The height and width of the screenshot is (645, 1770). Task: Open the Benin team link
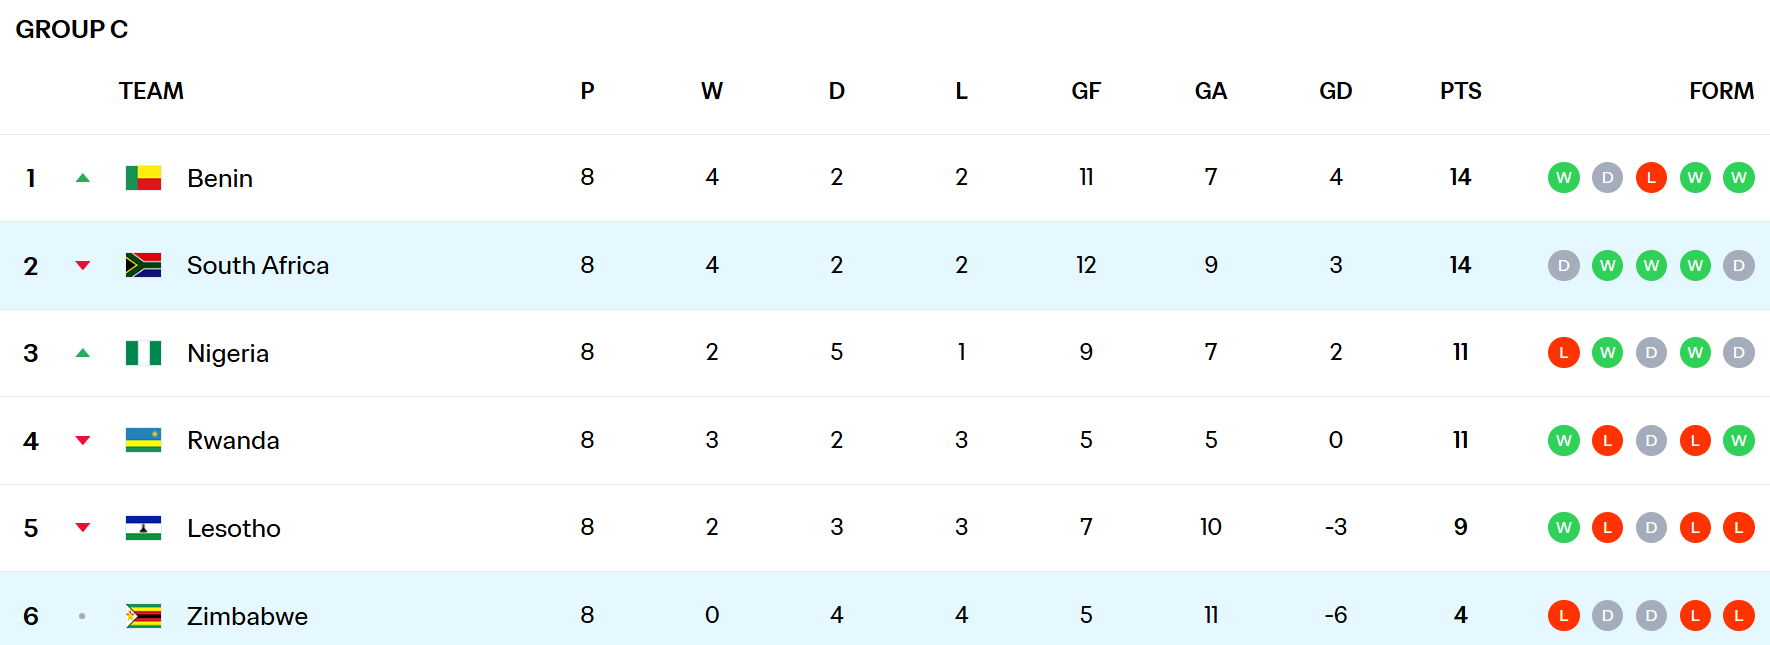click(220, 178)
